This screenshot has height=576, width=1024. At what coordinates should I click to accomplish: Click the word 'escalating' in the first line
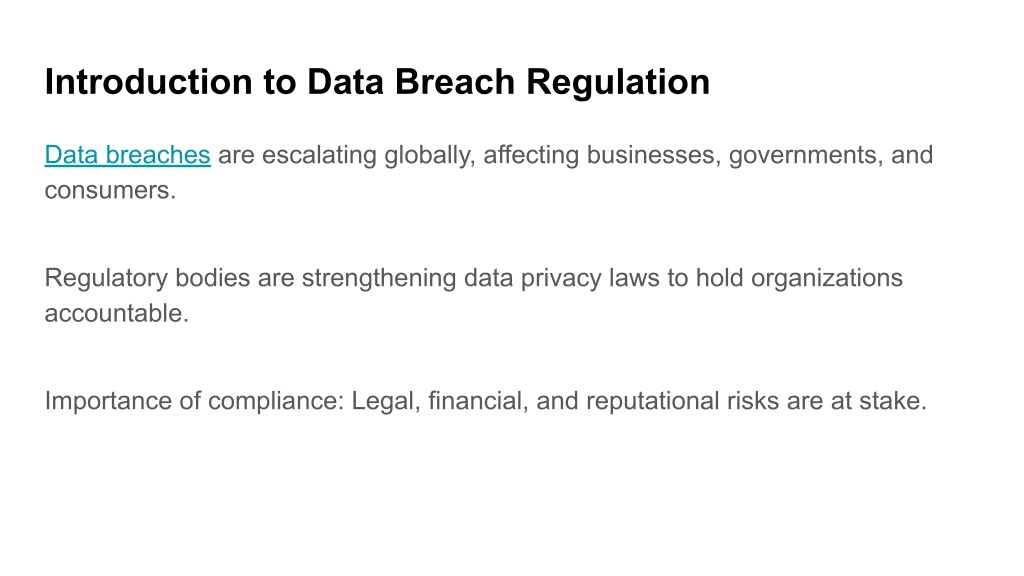pyautogui.click(x=319, y=155)
